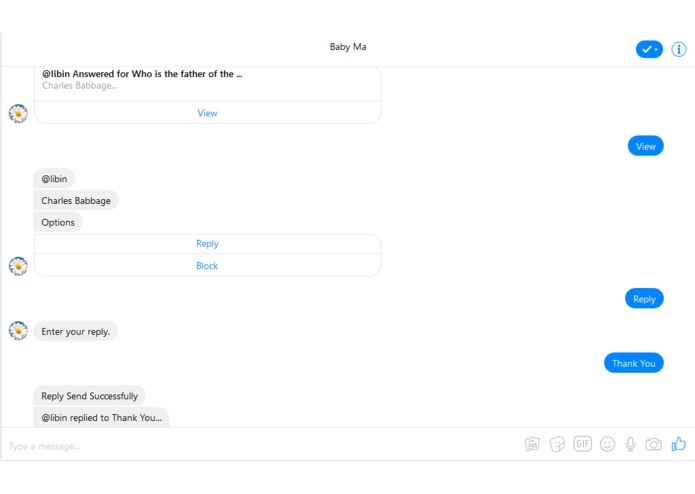Screen dimensions: 695x494
Task: Open the camera to take photo
Action: click(x=653, y=444)
